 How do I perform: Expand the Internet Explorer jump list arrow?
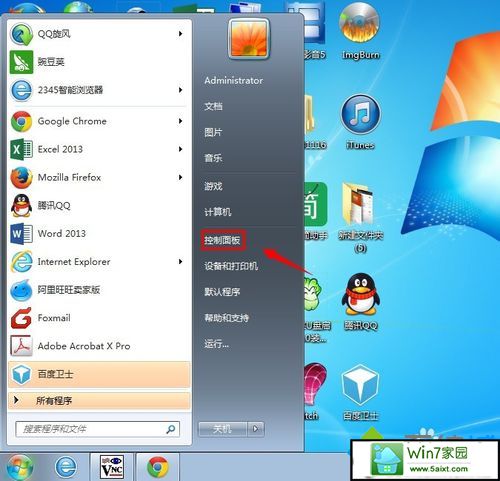point(180,262)
